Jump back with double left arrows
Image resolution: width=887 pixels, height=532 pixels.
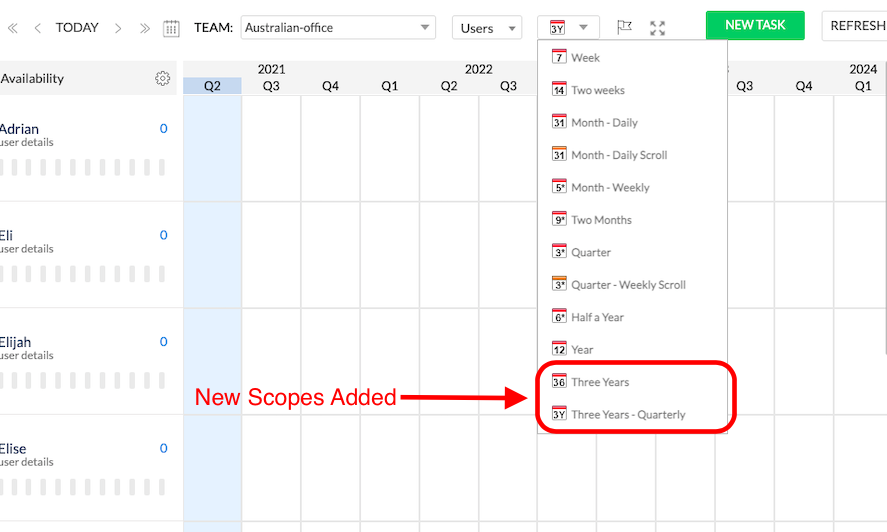(13, 28)
